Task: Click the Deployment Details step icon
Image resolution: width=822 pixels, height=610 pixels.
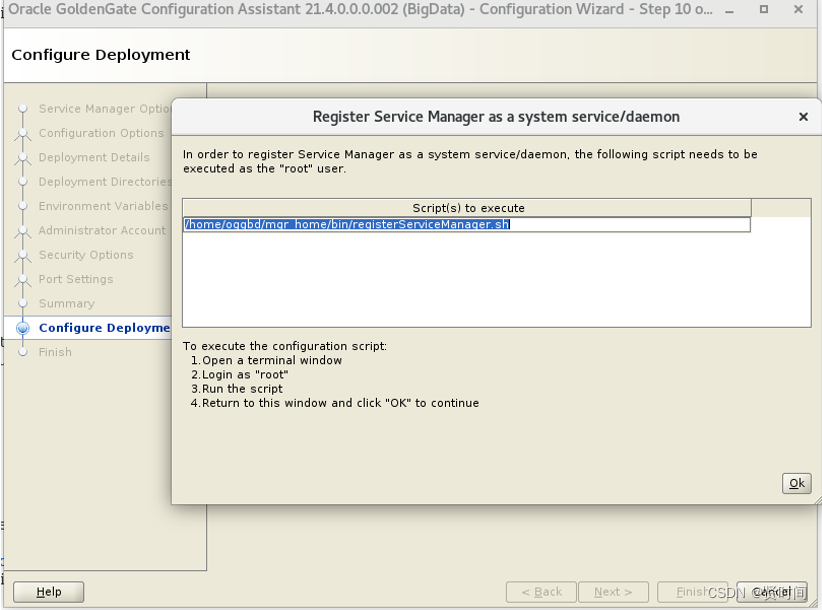Action: (23, 157)
